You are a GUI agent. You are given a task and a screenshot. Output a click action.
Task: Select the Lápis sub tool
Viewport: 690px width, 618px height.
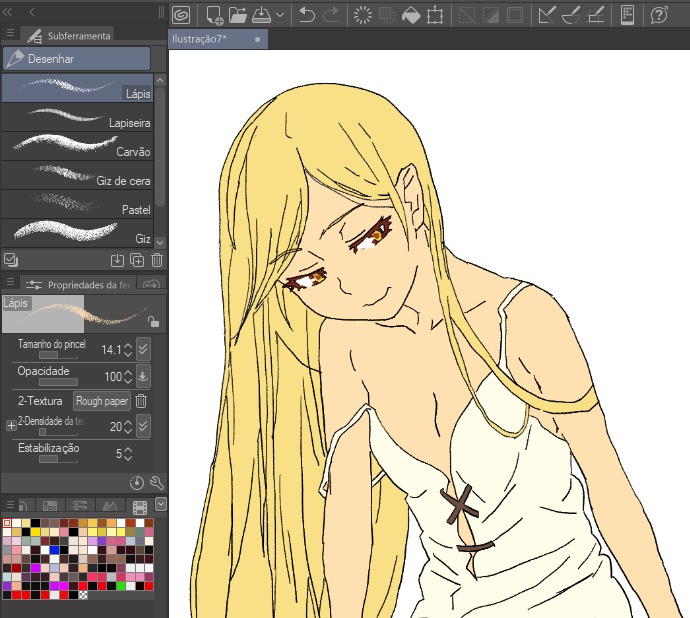click(x=77, y=88)
